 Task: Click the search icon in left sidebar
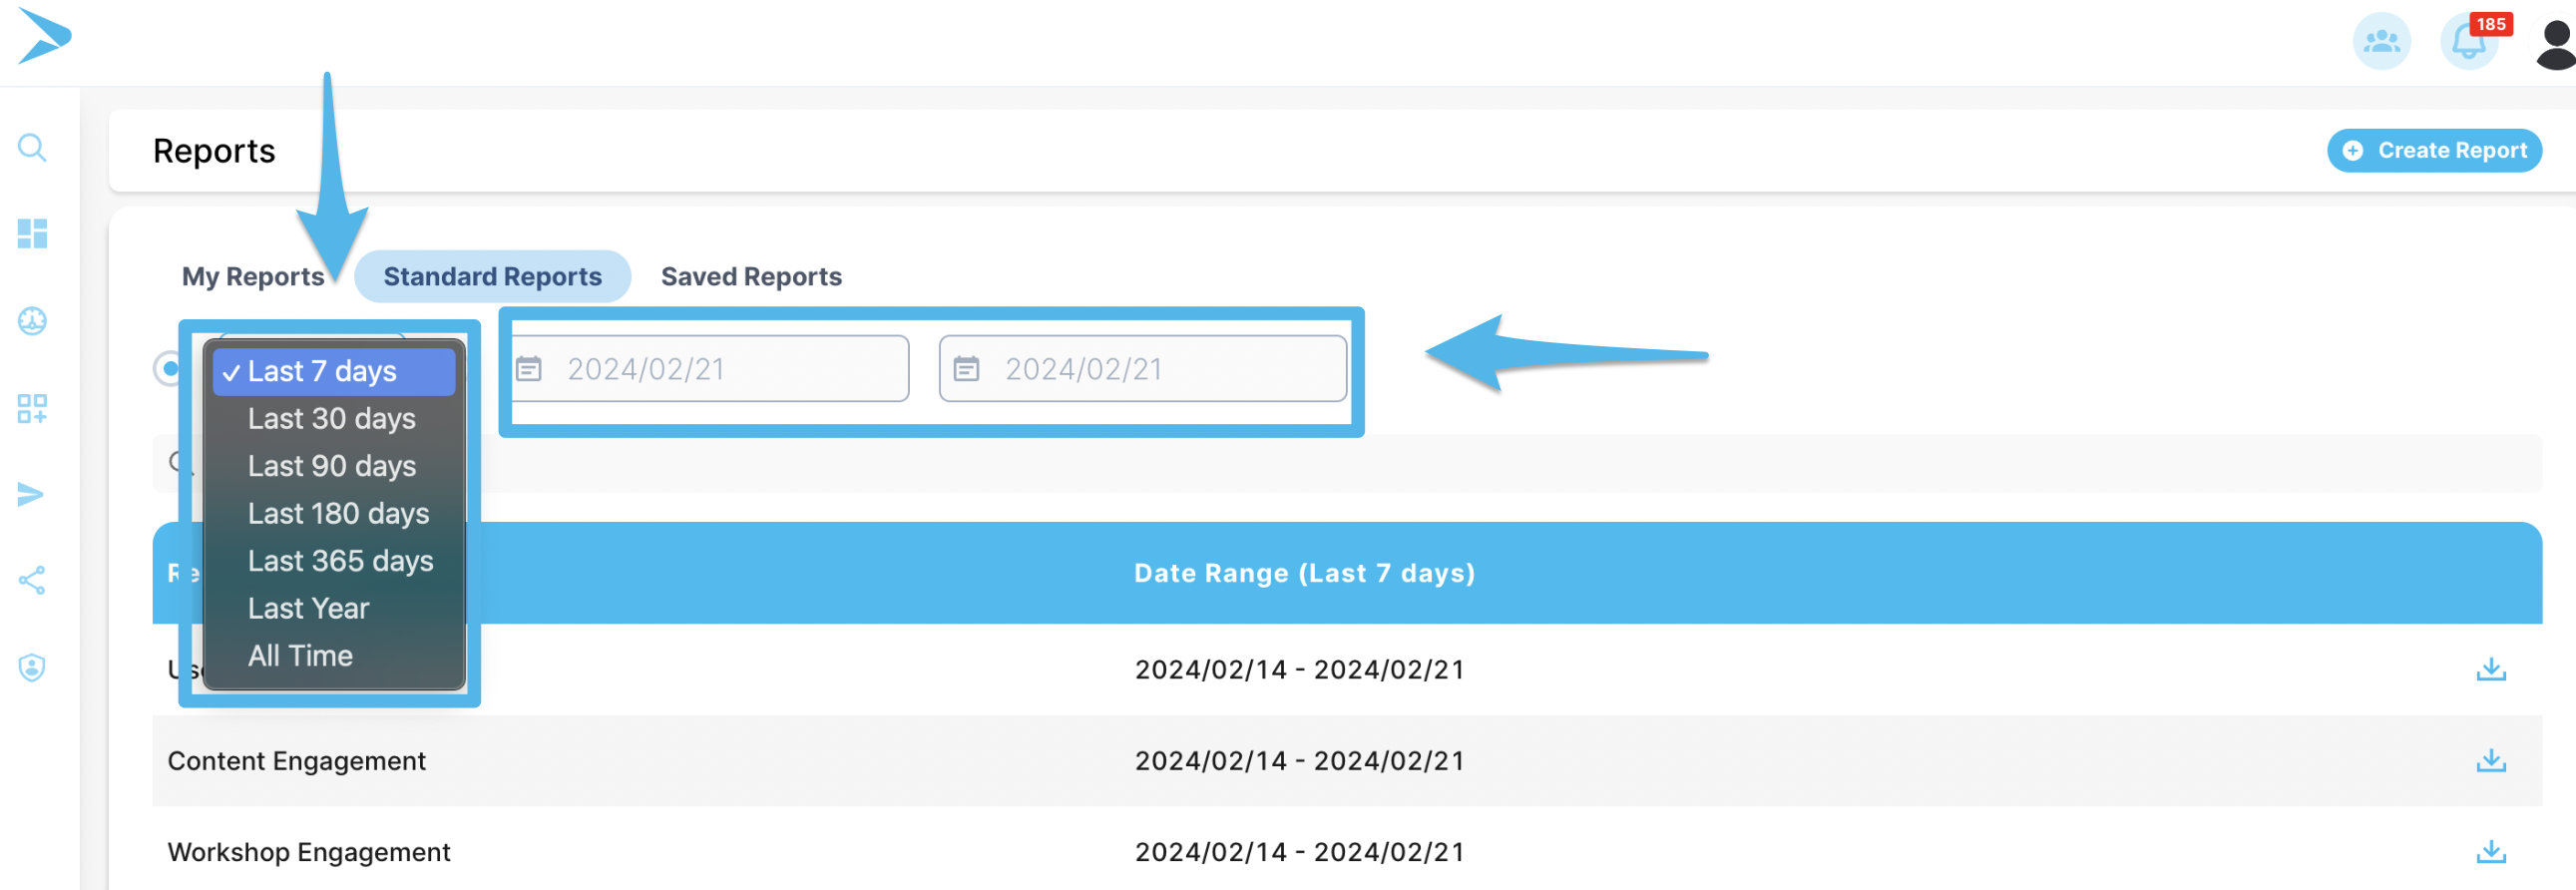click(32, 148)
